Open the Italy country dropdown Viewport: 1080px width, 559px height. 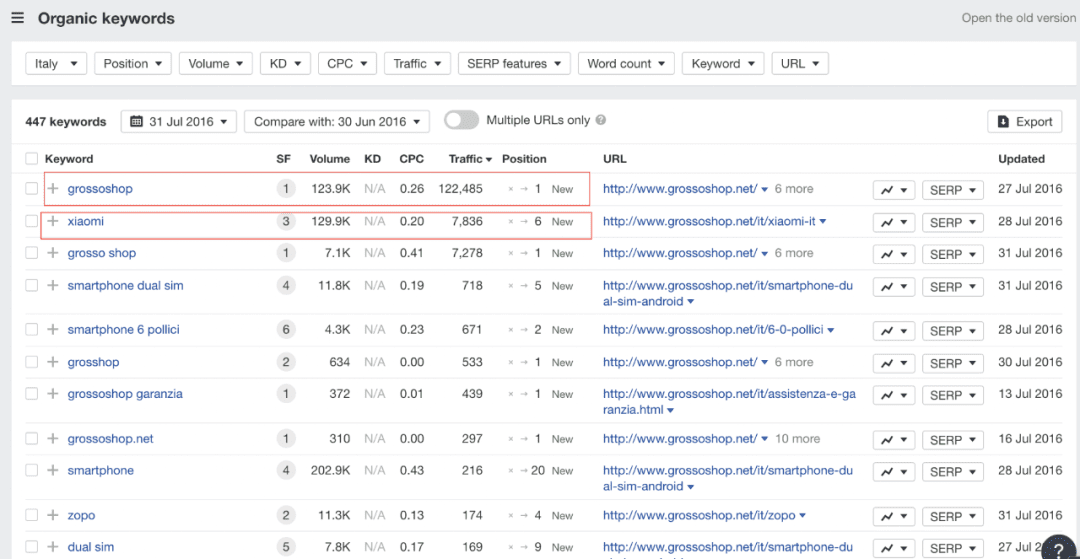pos(56,63)
